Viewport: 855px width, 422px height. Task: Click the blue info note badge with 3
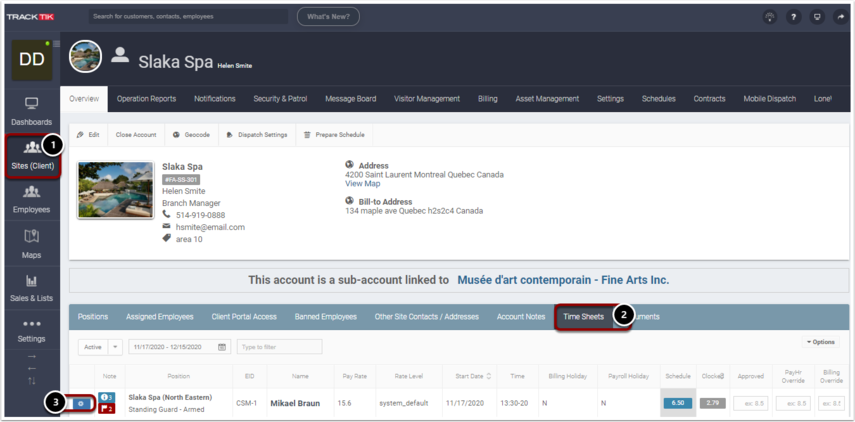coord(107,397)
